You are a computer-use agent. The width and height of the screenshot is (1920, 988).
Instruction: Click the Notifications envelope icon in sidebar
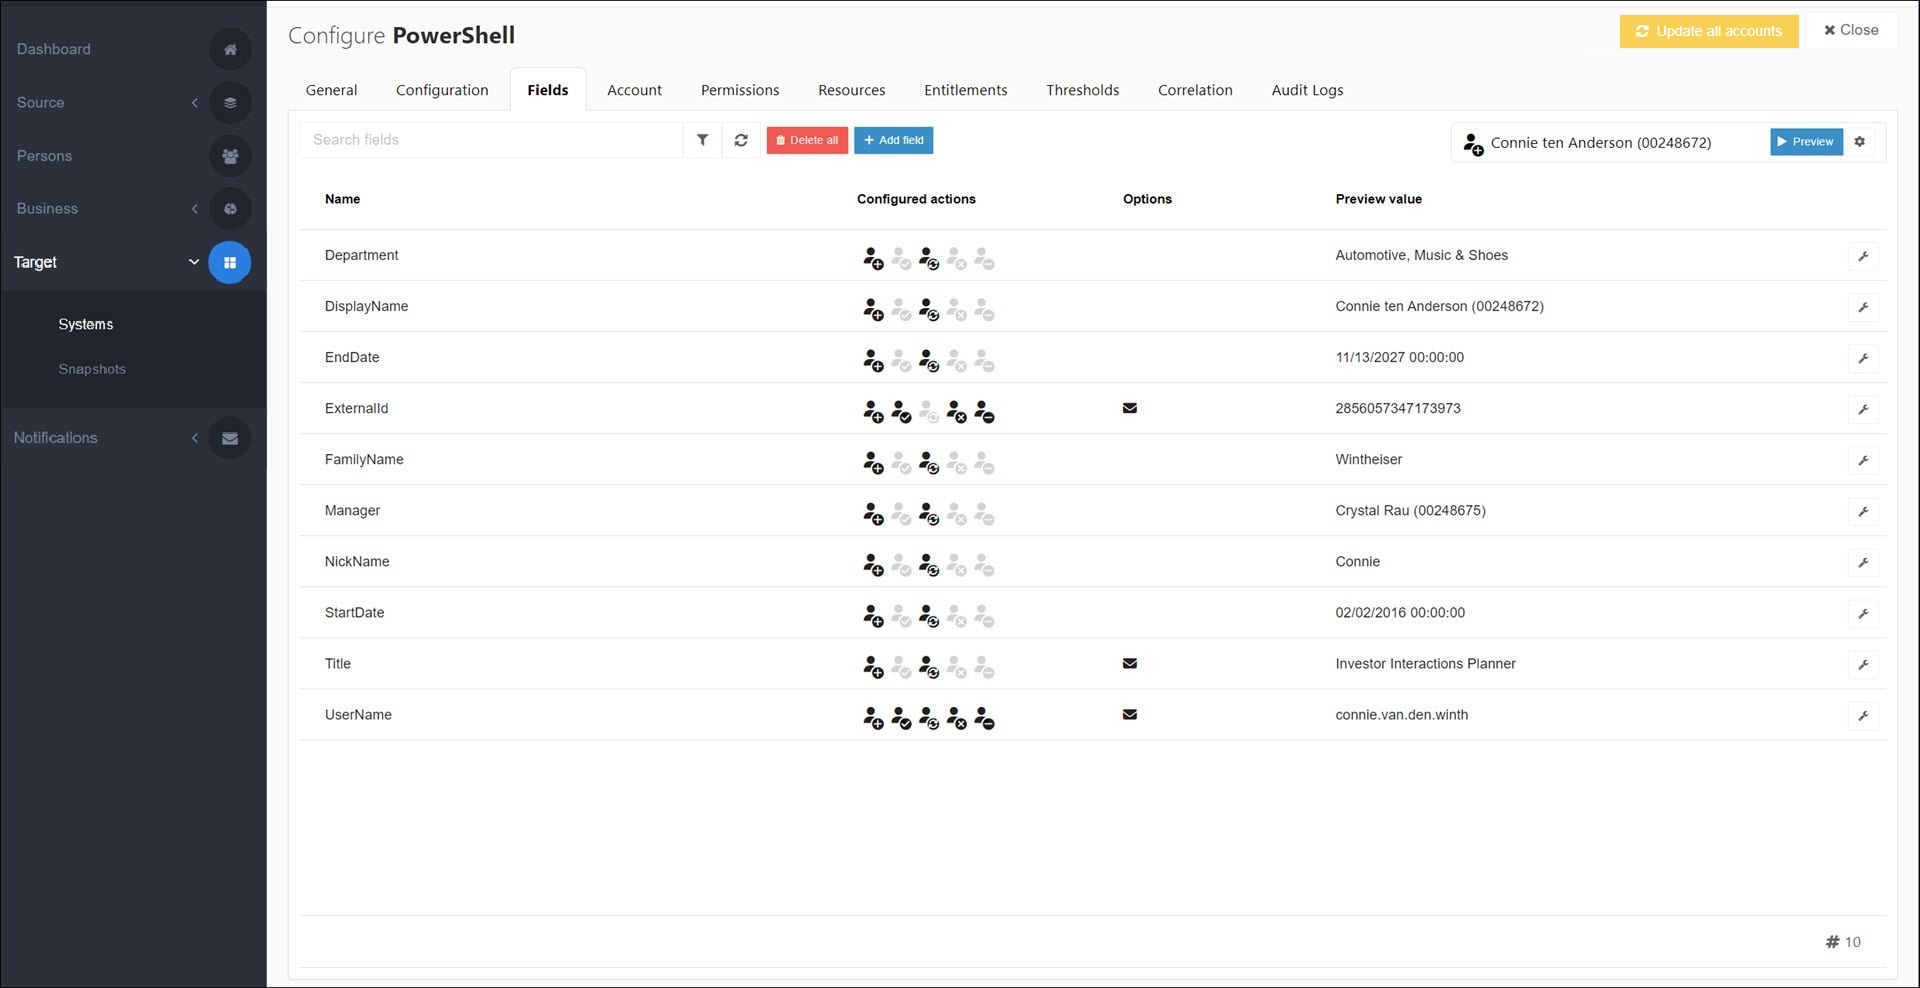click(x=230, y=438)
